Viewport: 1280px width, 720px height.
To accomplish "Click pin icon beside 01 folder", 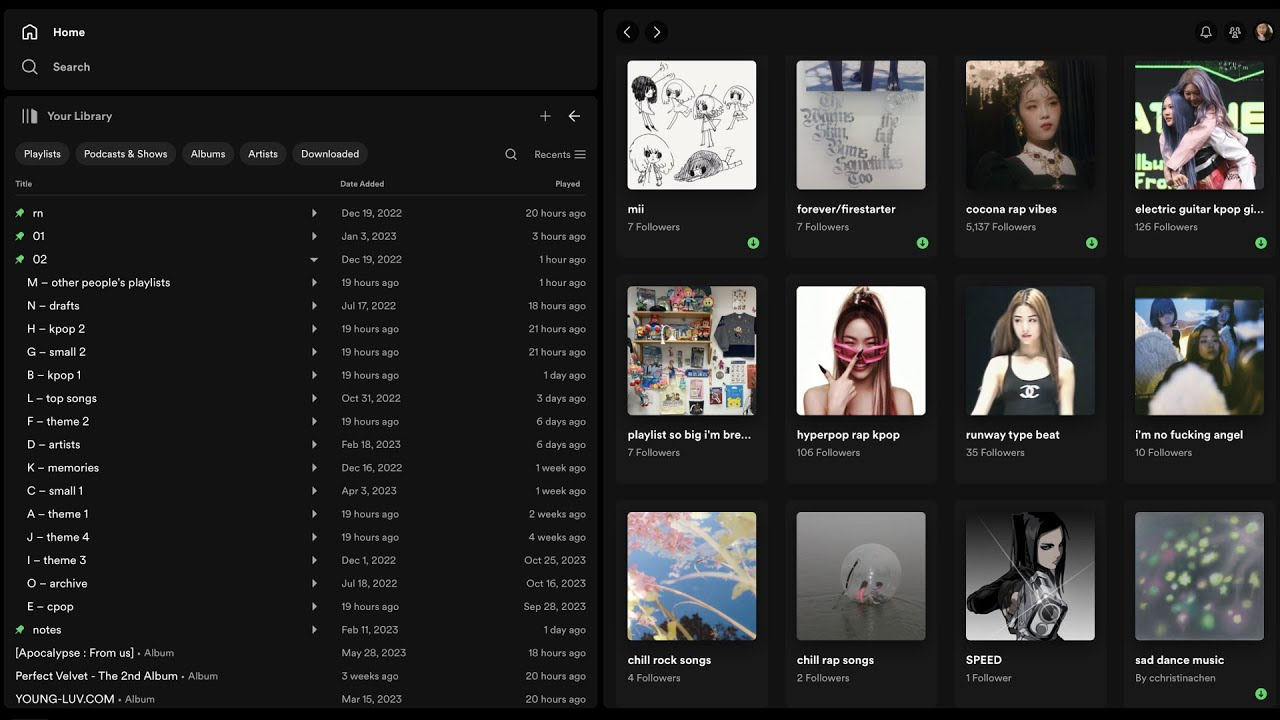I will 20,236.
